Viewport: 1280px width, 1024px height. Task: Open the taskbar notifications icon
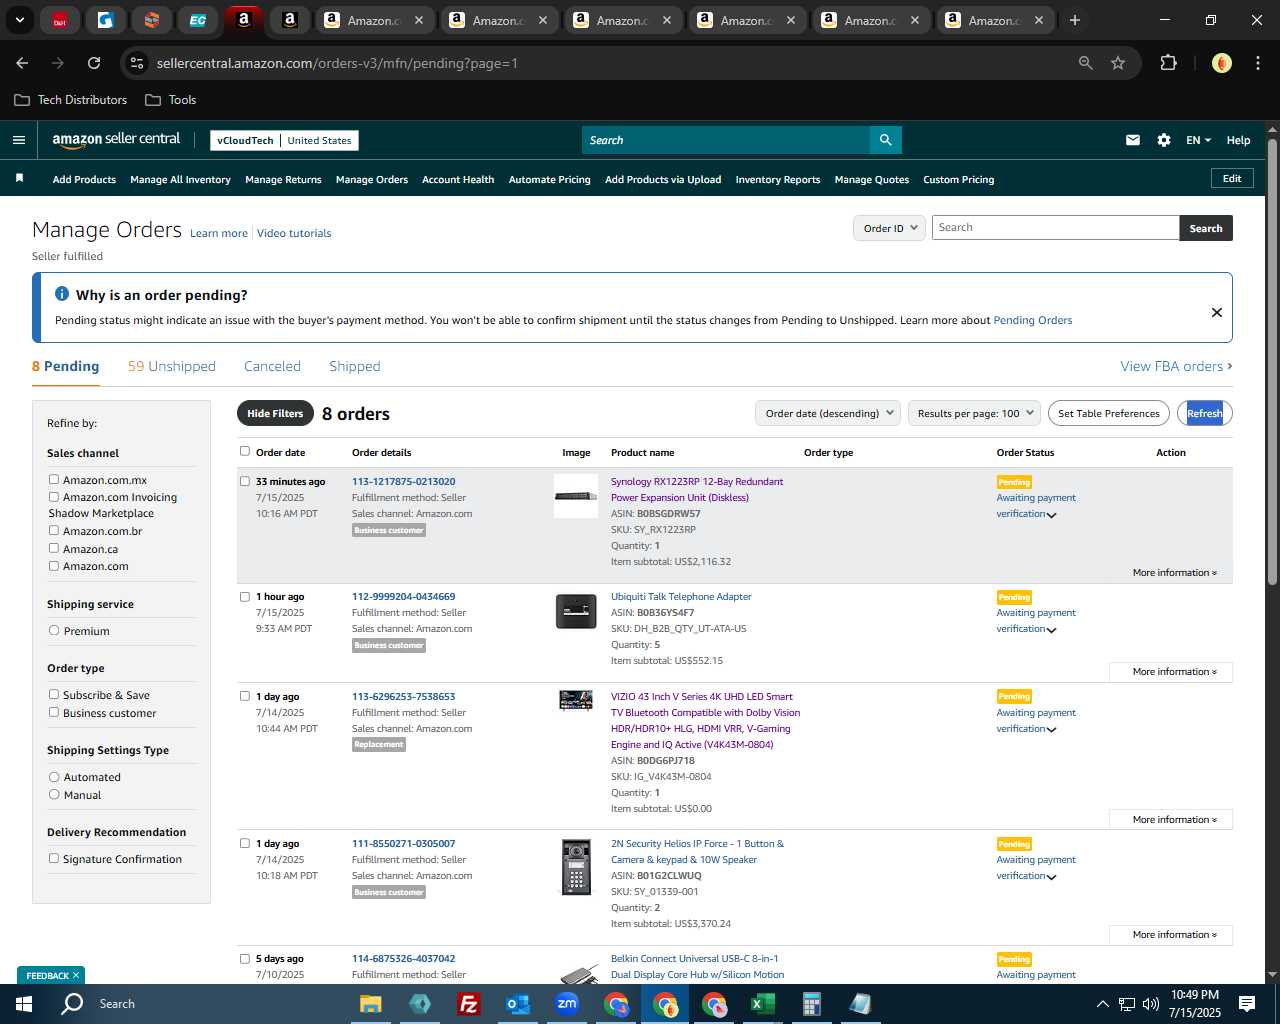tap(1247, 1004)
